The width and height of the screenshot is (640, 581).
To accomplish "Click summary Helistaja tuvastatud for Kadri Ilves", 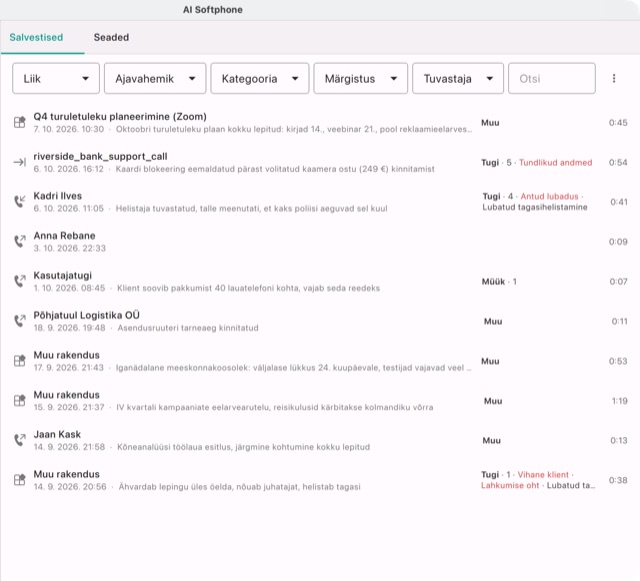I will coord(251,209).
